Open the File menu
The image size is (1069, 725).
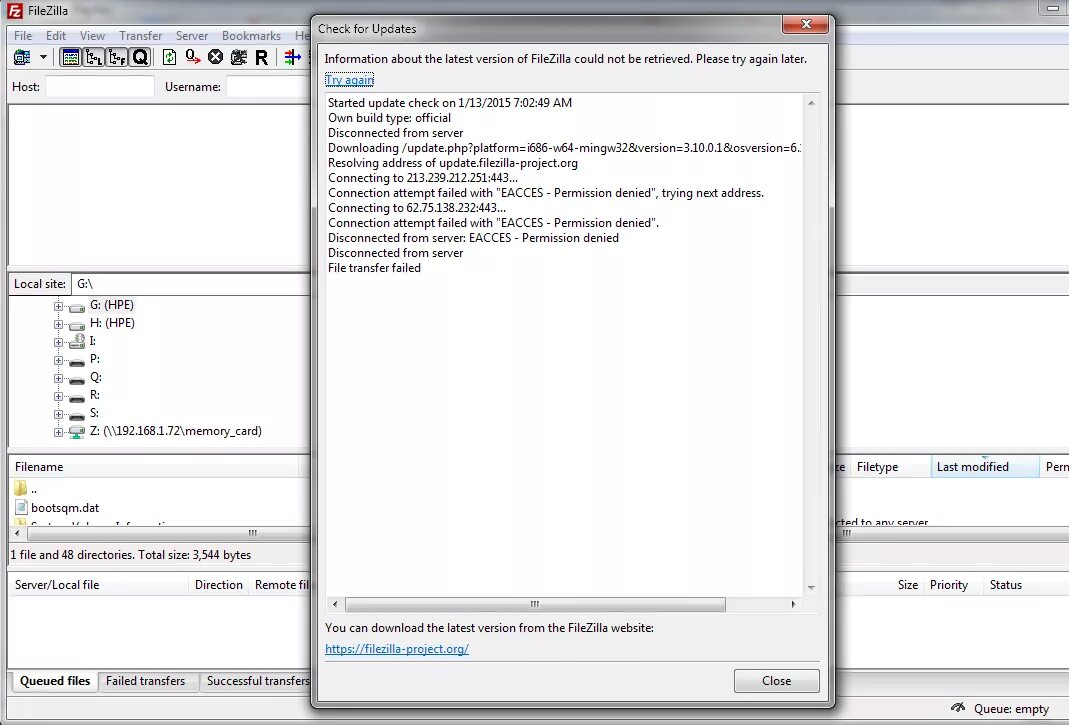pos(22,35)
